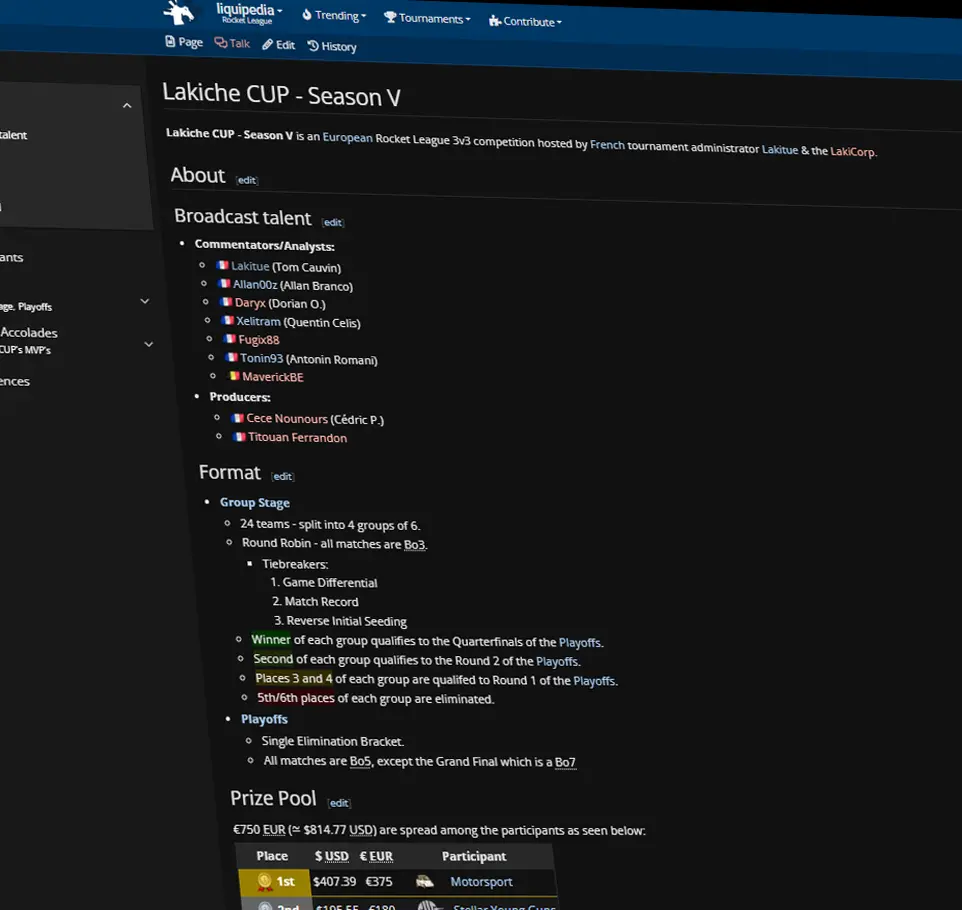Open the Motorsport team link
This screenshot has width=962, height=910.
tap(481, 882)
